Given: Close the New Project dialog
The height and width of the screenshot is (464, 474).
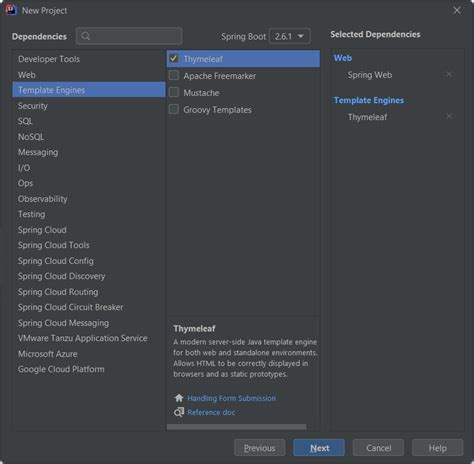Looking at the screenshot, I should coord(457,10).
